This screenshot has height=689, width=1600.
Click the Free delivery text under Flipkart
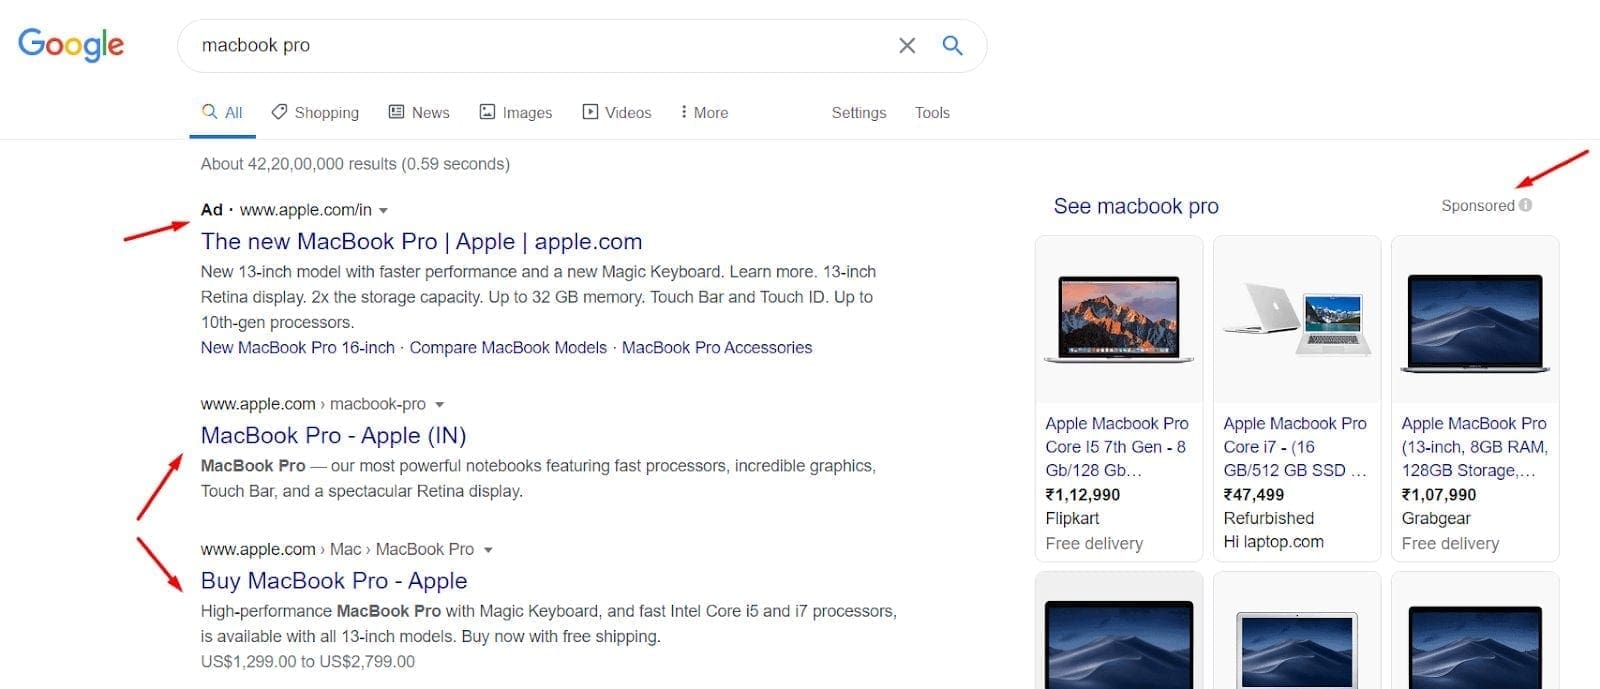click(1094, 543)
